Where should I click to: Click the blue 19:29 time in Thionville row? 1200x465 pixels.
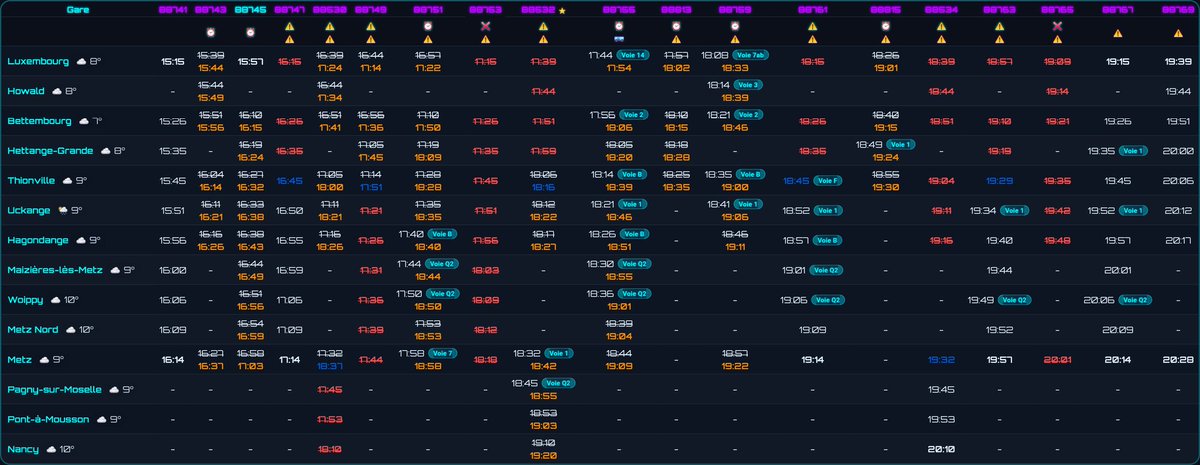[999, 181]
